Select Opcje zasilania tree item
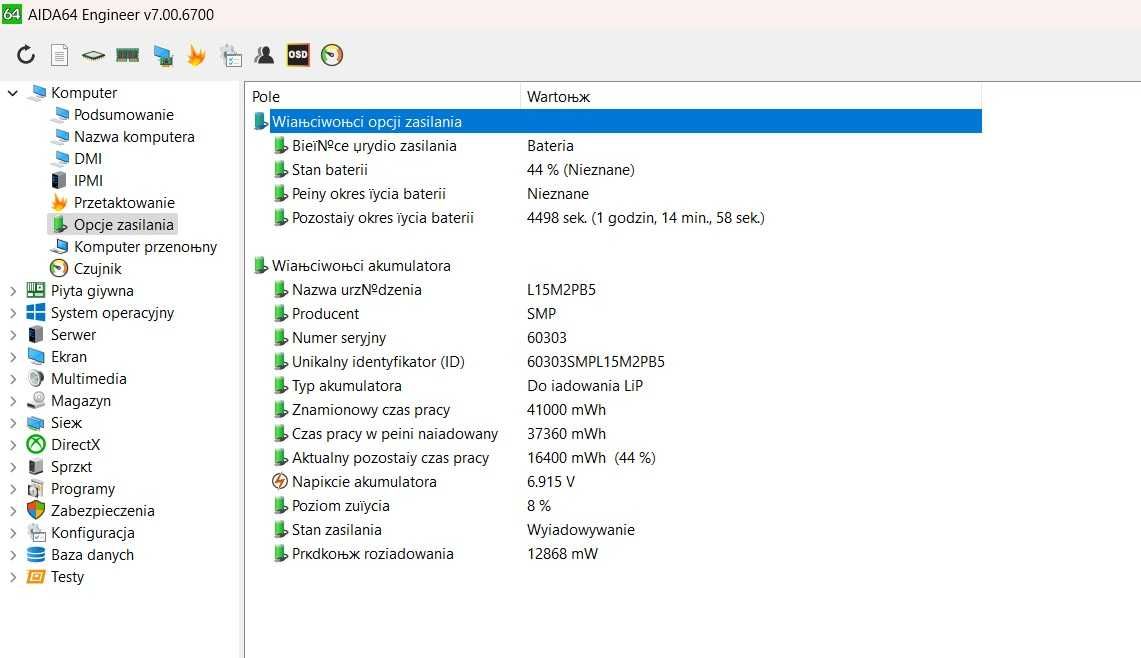Image resolution: width=1141 pixels, height=658 pixels. coord(124,224)
